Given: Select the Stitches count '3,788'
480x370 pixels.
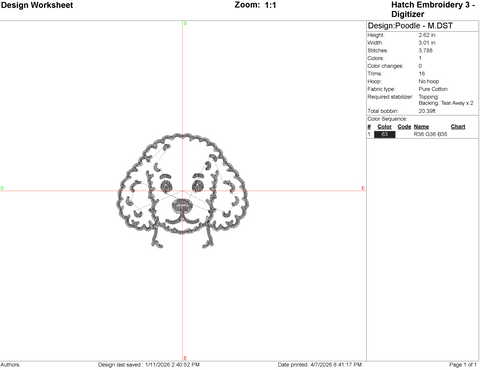Looking at the screenshot, I should click(x=426, y=51).
